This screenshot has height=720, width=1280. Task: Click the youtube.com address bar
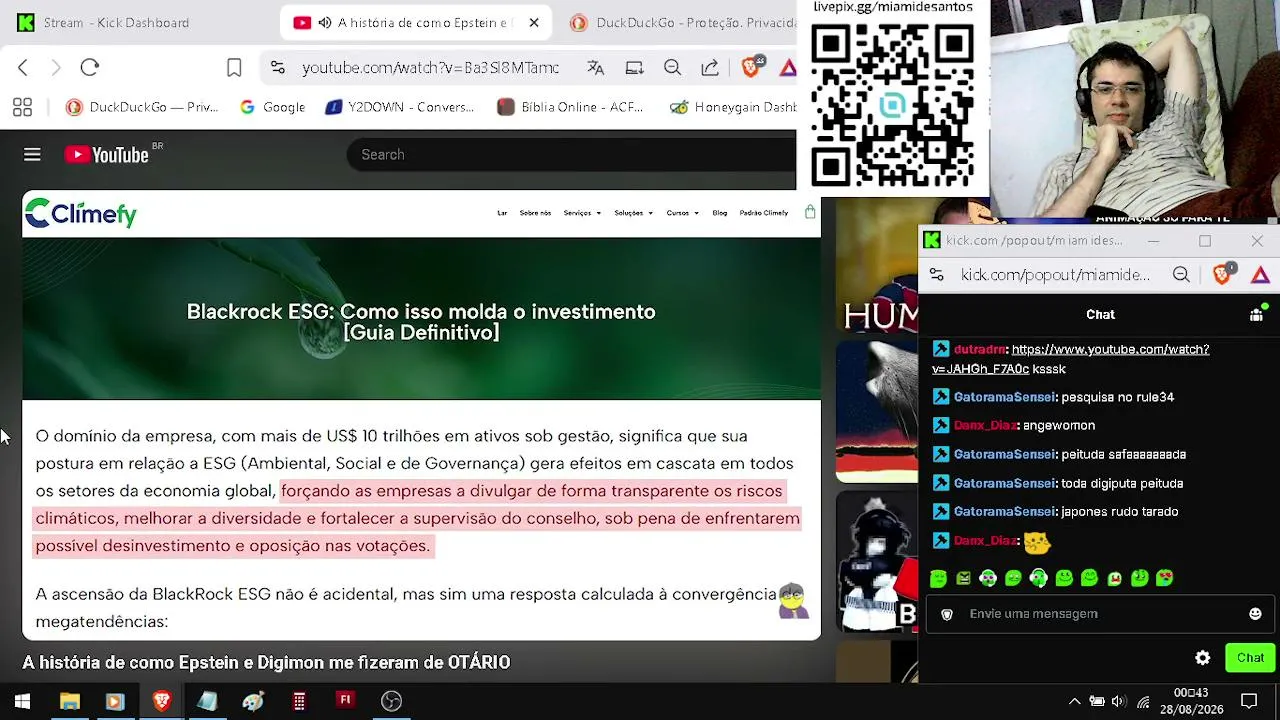coord(430,67)
